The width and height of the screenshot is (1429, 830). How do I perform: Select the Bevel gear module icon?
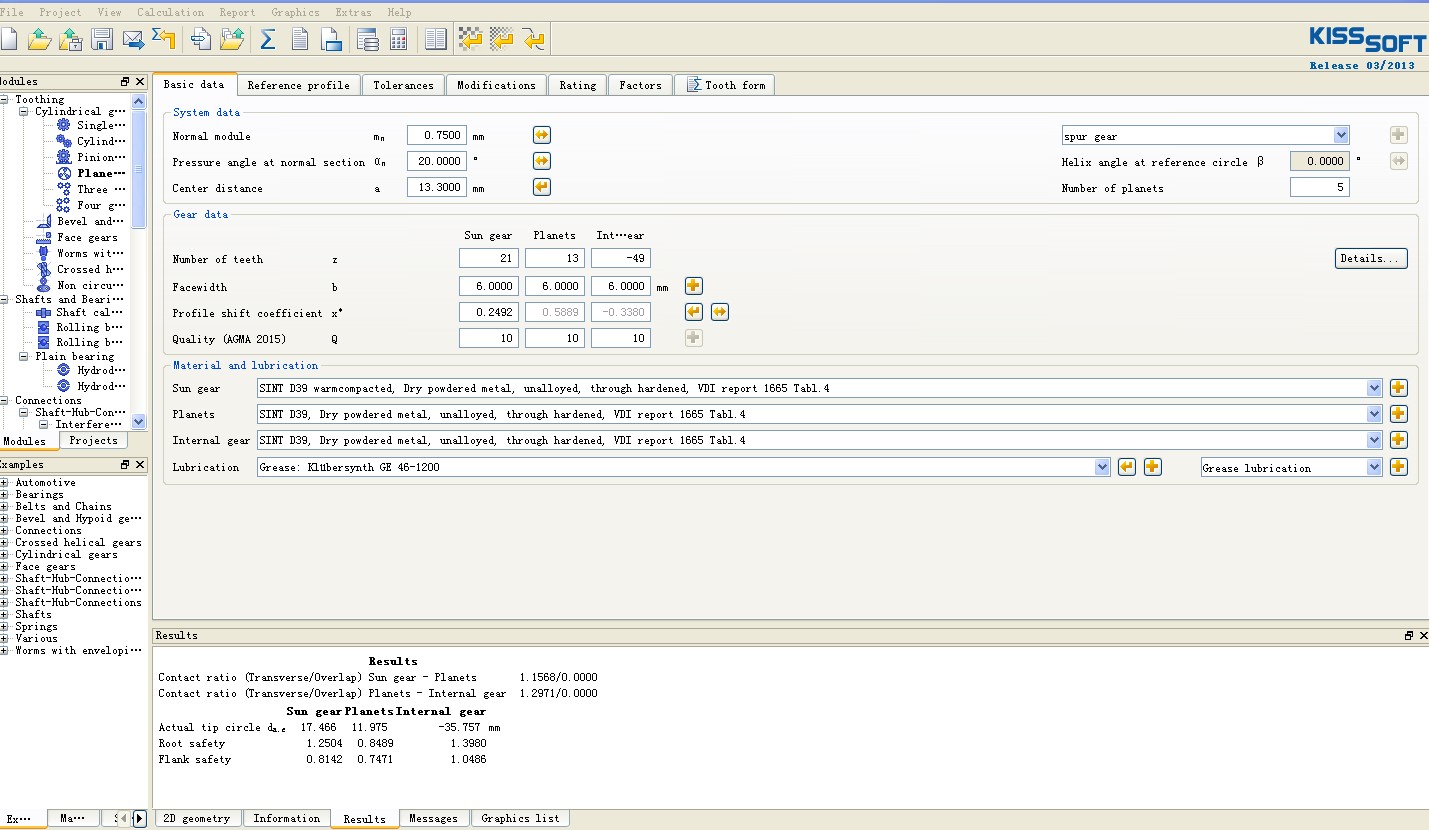pos(43,221)
